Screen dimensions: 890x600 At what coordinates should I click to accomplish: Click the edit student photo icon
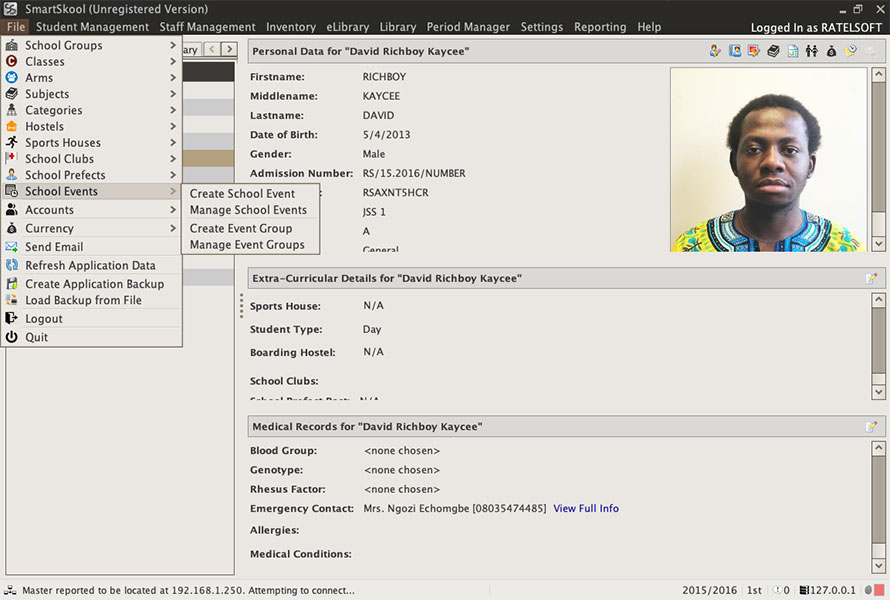click(x=754, y=51)
